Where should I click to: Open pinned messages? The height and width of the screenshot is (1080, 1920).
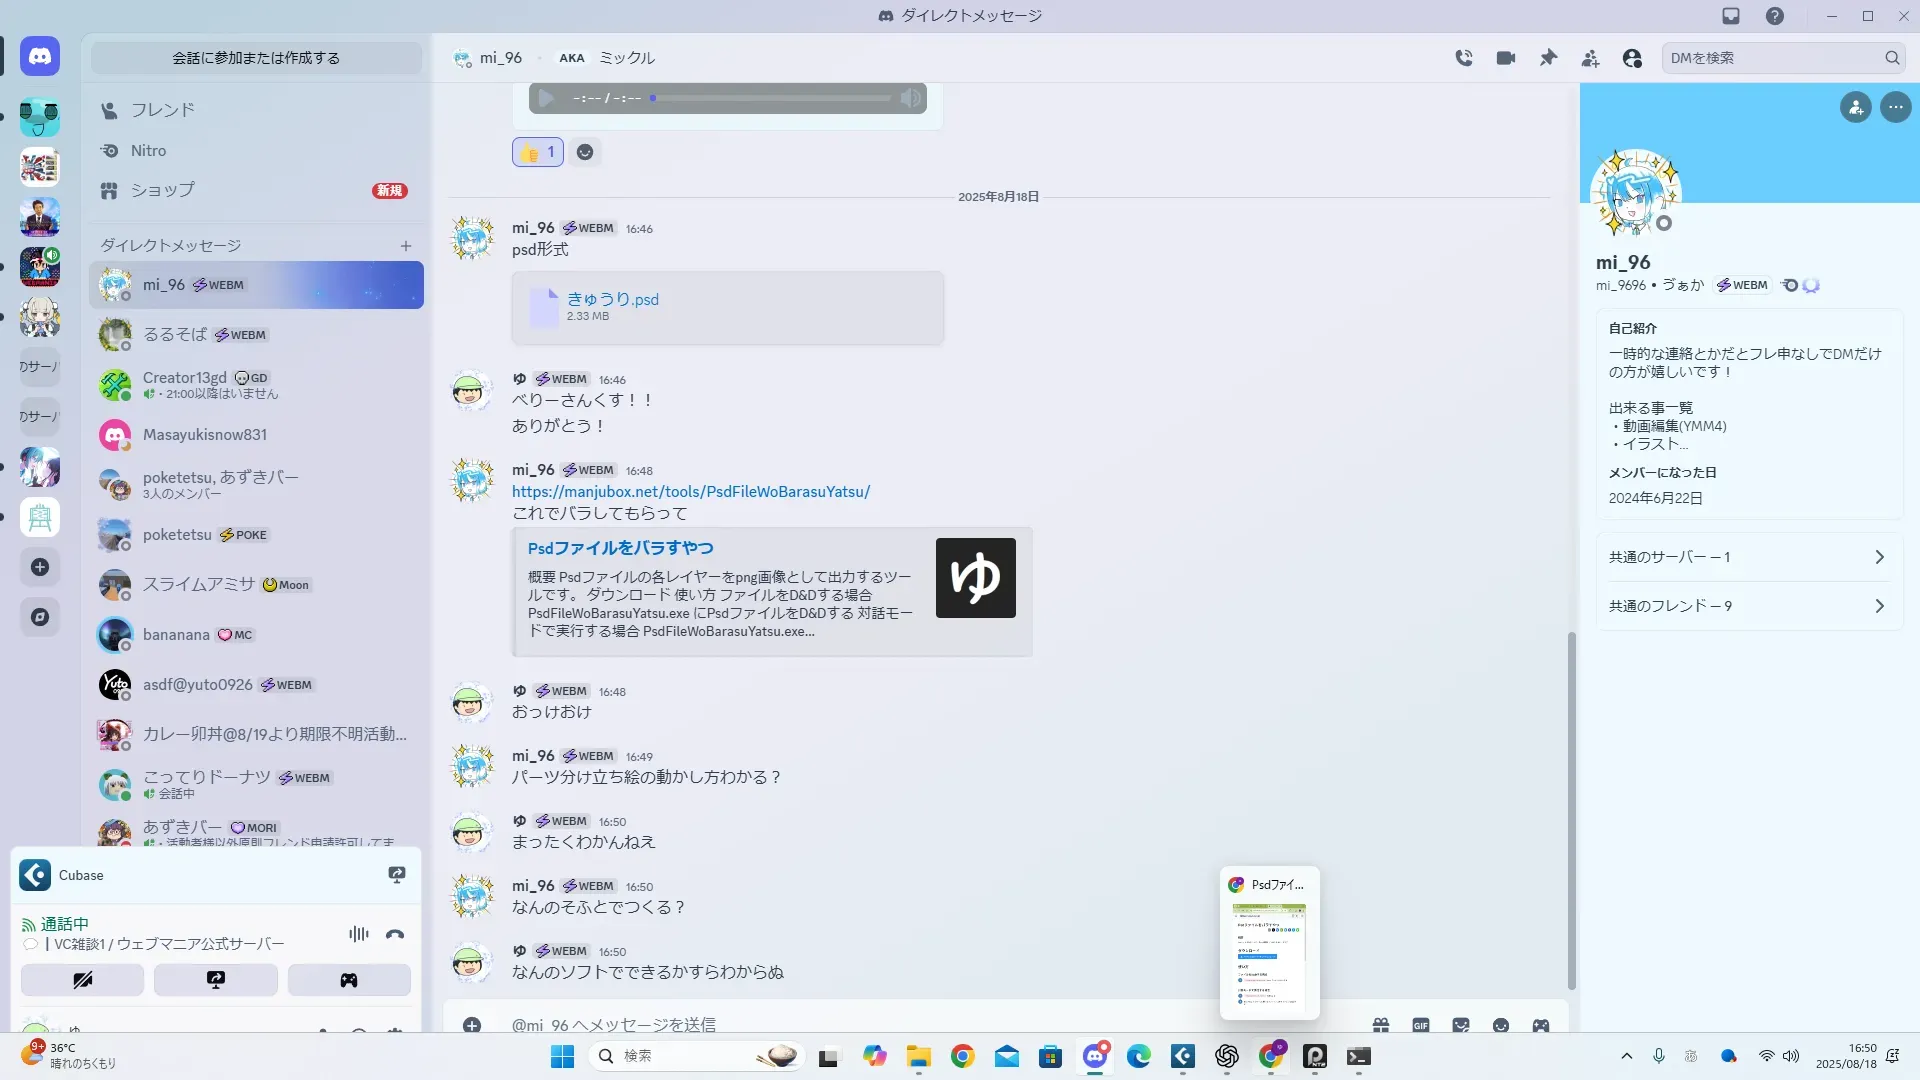point(1548,58)
